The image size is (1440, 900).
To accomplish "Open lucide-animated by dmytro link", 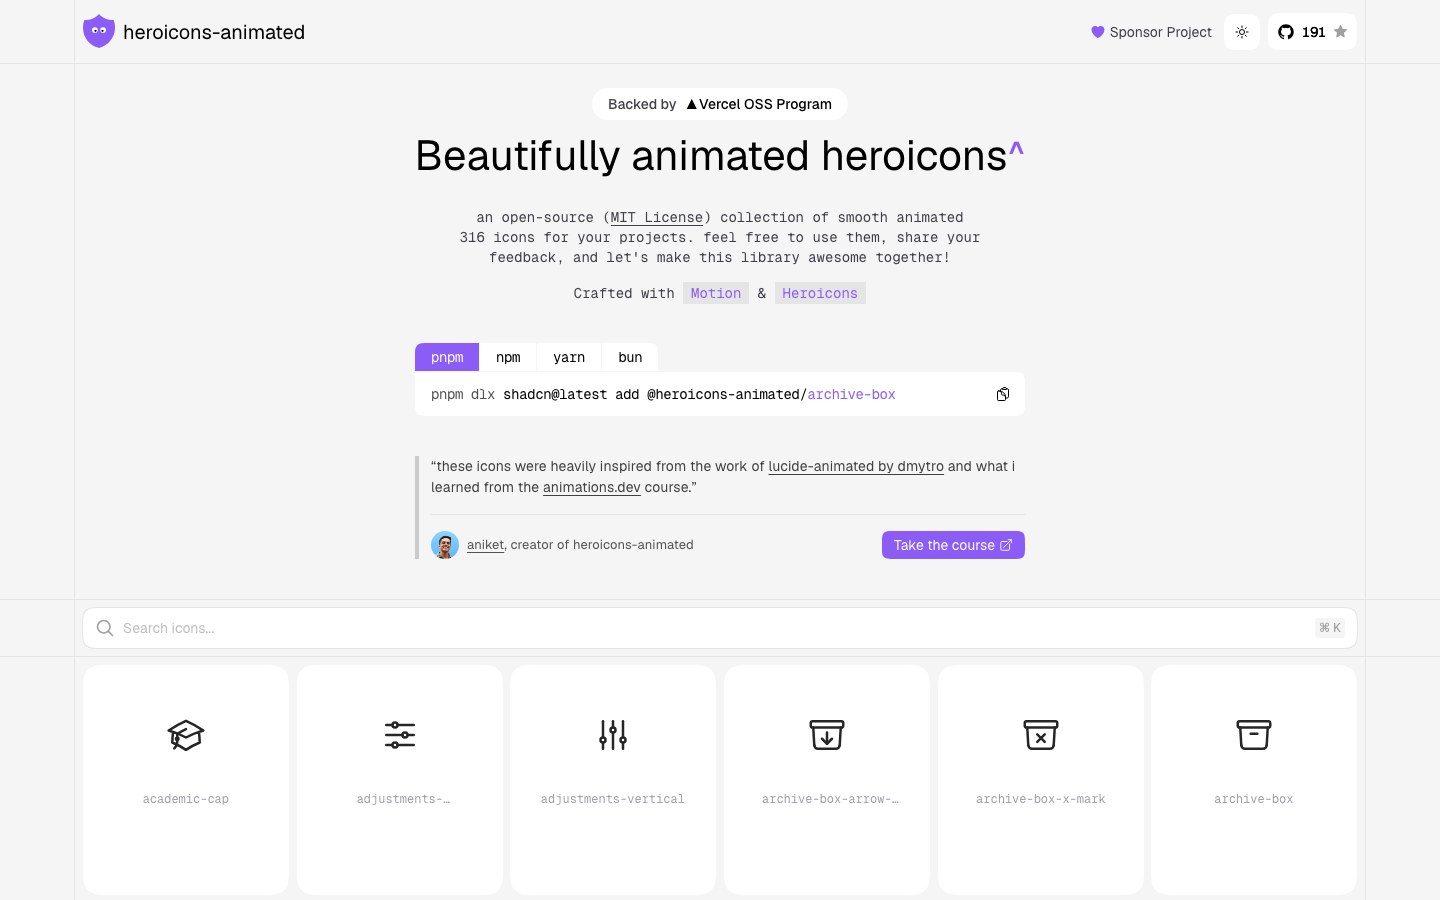I will coord(856,466).
